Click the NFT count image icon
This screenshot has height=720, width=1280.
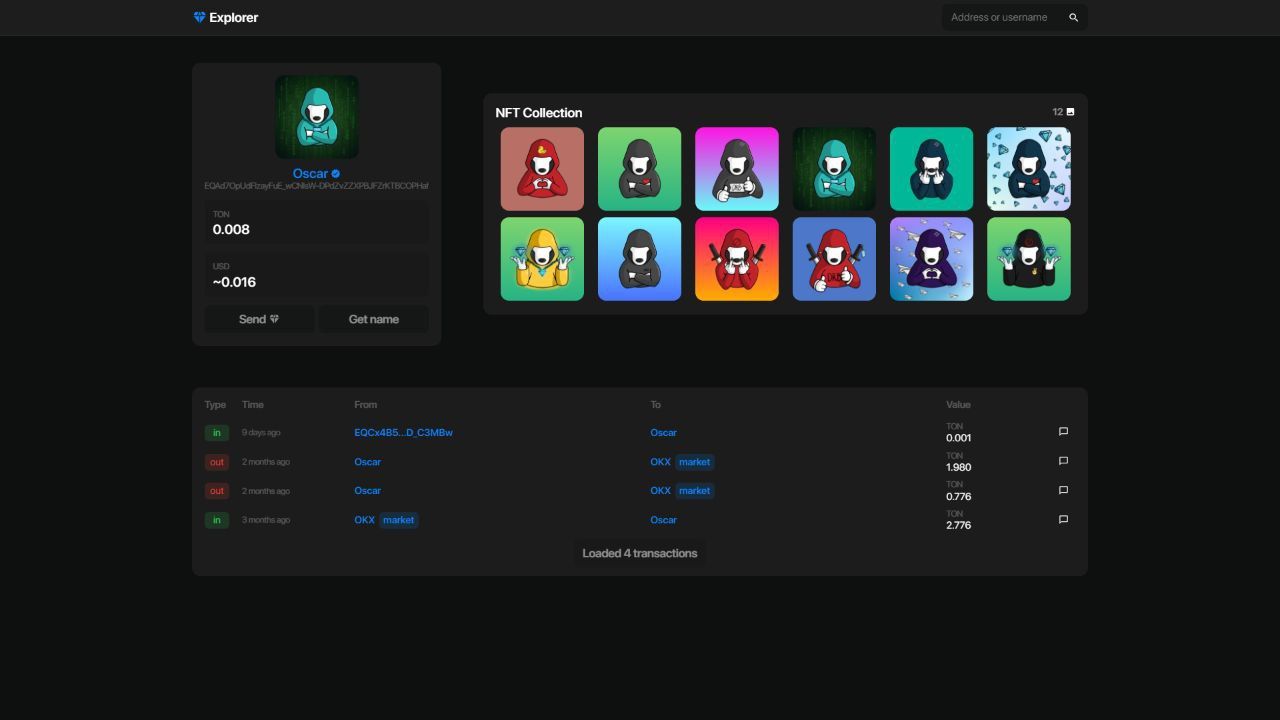tap(1070, 112)
